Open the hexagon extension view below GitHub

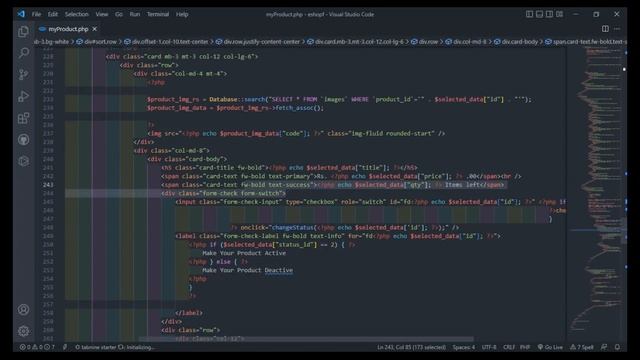[23, 161]
